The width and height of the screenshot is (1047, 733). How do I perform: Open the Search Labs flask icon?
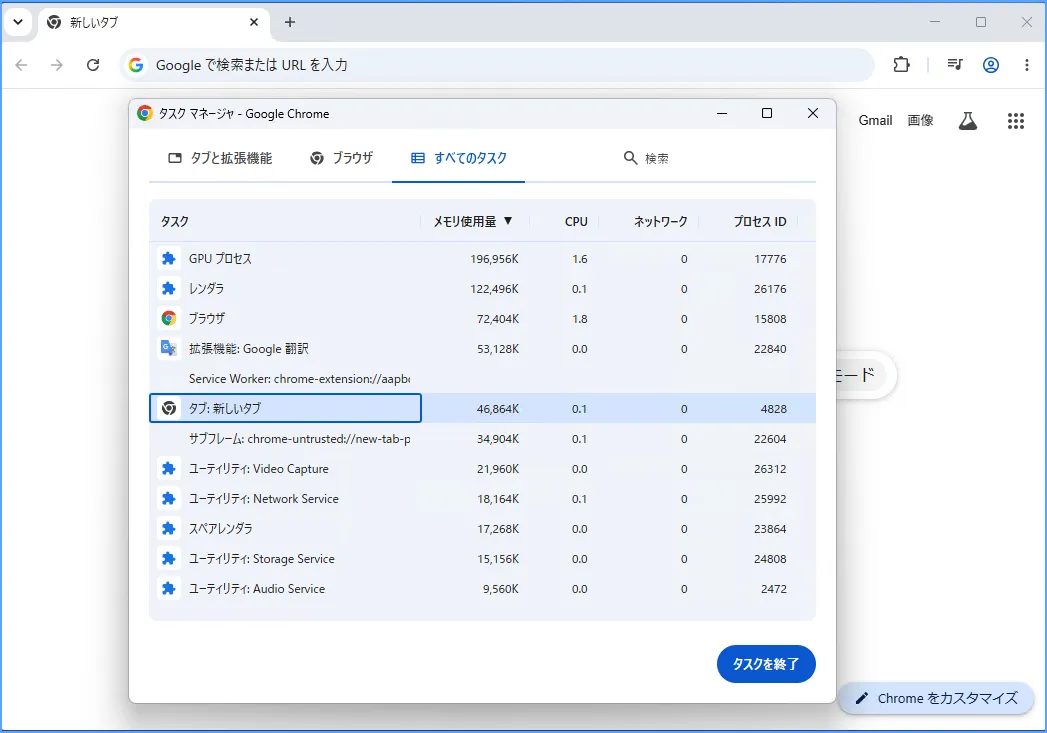click(968, 121)
